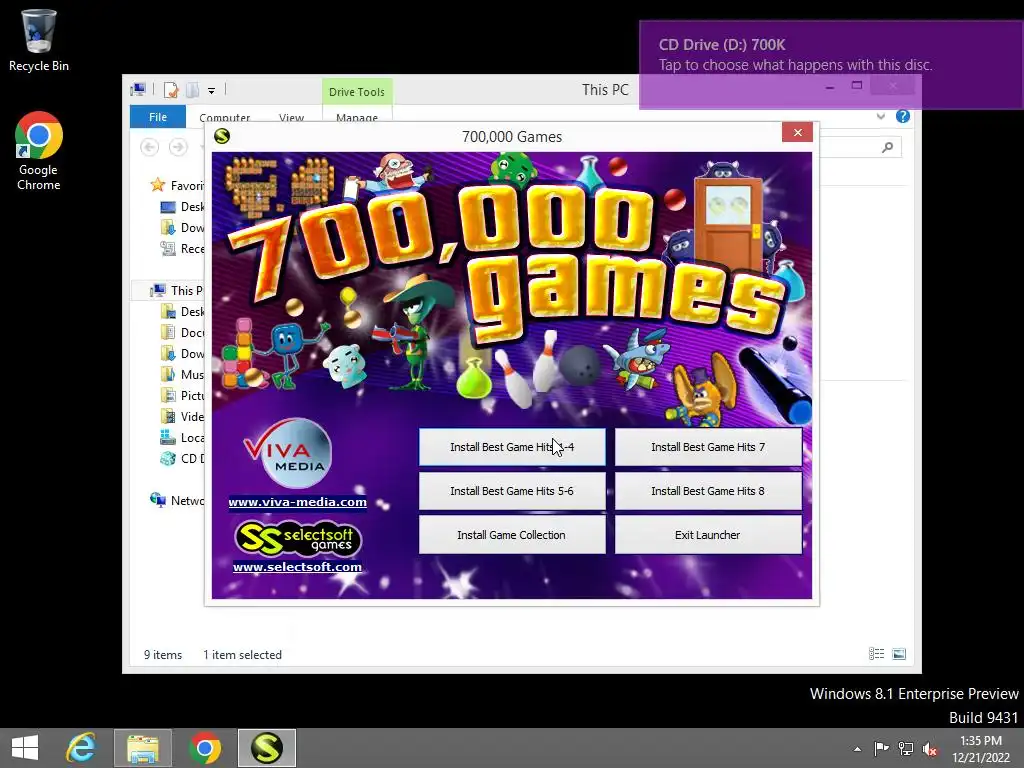Click Exit Launcher button
The image size is (1024, 768).
[708, 535]
